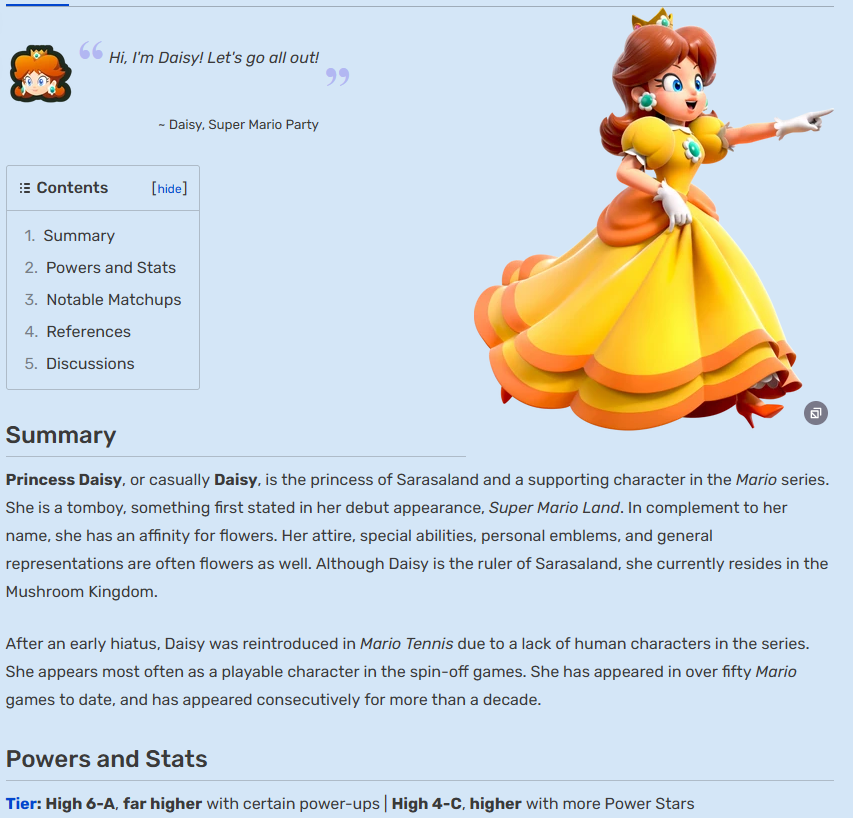This screenshot has height=818, width=853.
Task: Click the Contents list icon
Action: [x=24, y=188]
